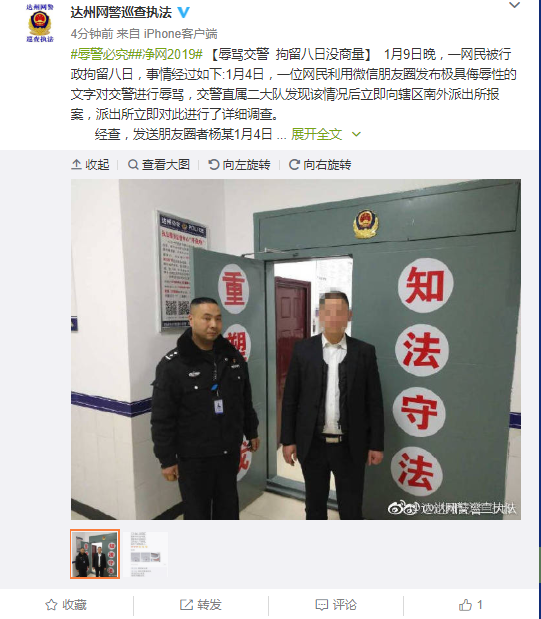
Task: Rotate image right with 向右旋转
Action: (320, 165)
